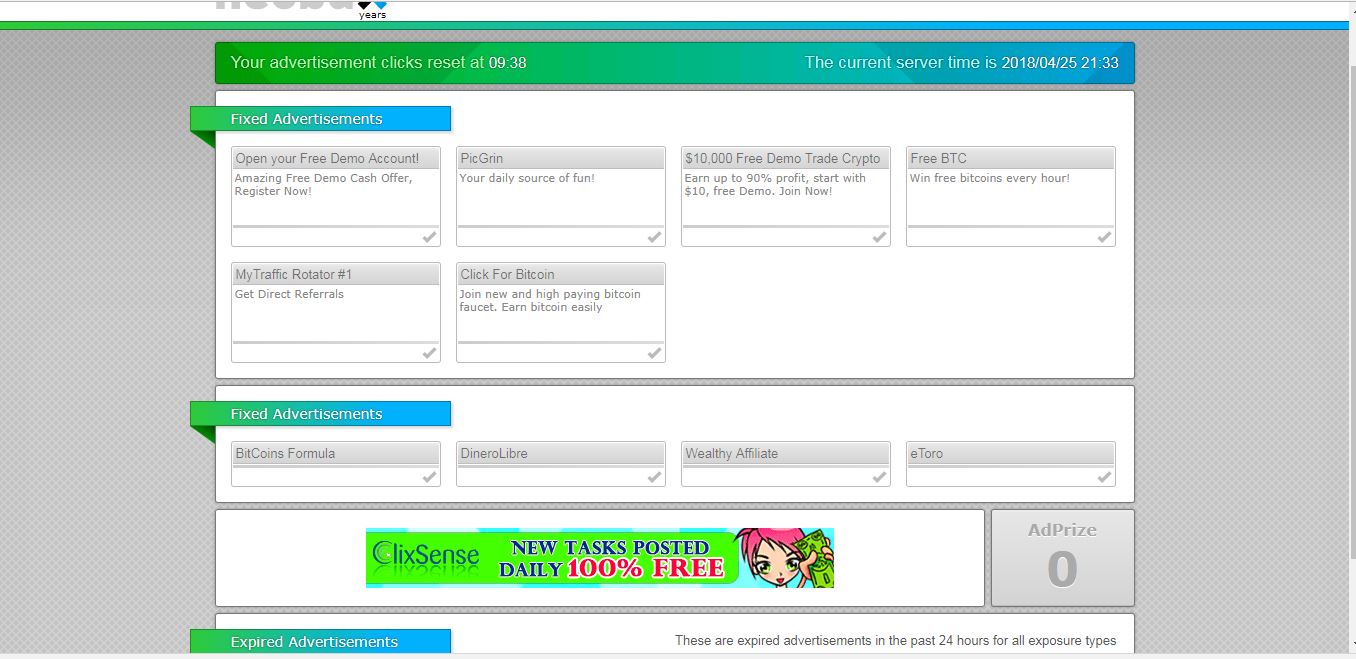Click the checkmark on the DineroLibre ad
The height and width of the screenshot is (659, 1356).
click(654, 477)
